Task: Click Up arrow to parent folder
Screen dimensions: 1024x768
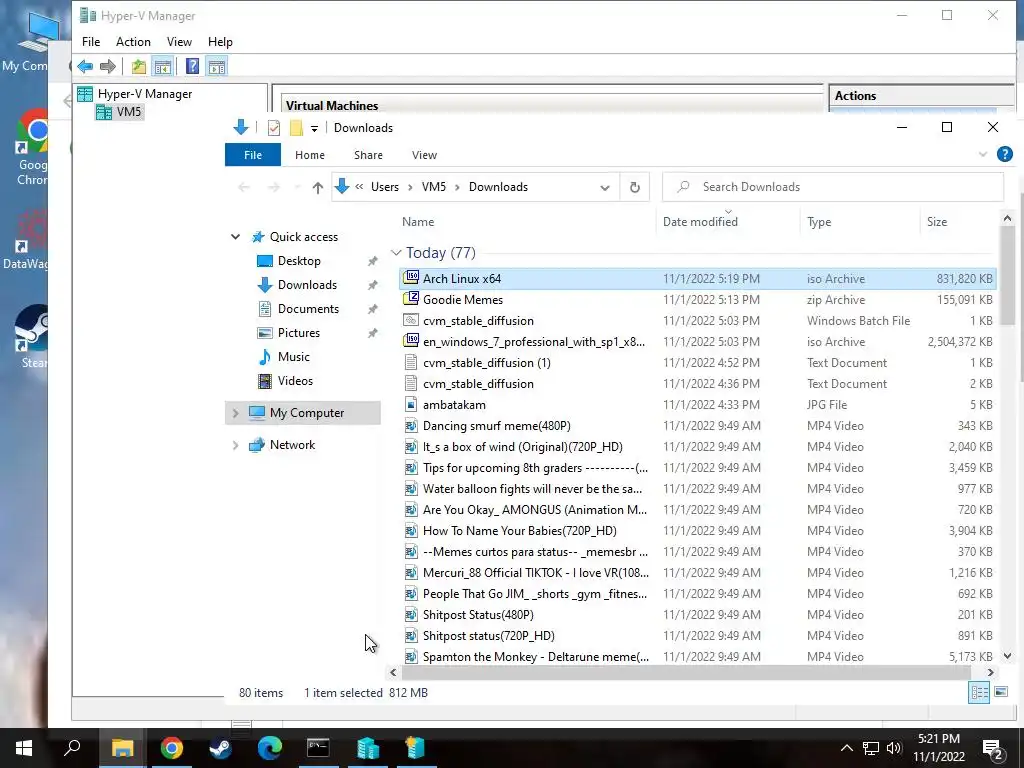Action: click(x=317, y=187)
